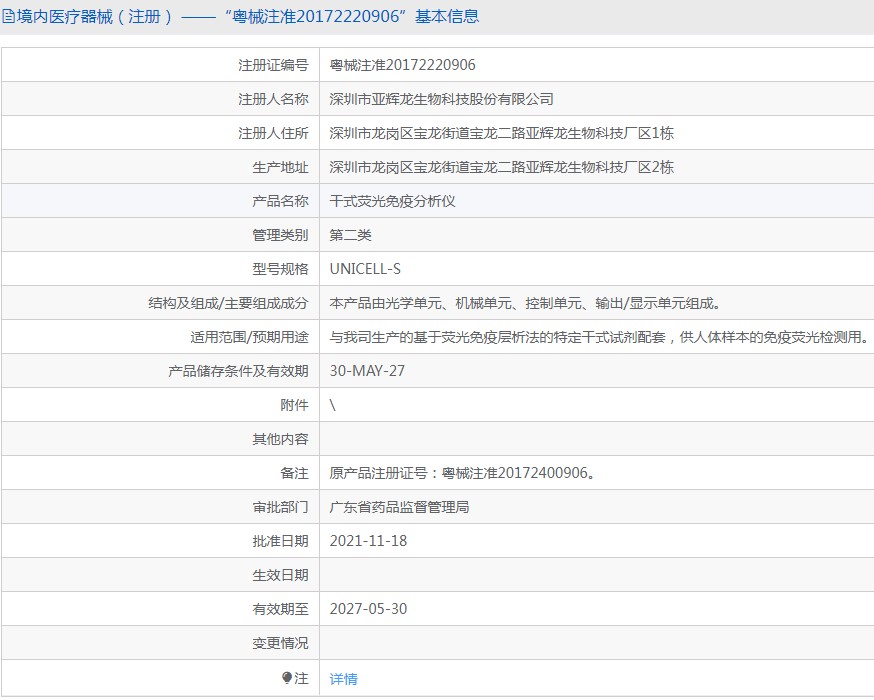Image resolution: width=874 pixels, height=700 pixels.
Task: Click the intended use text starting with 与我司生产的
Action: click(598, 337)
